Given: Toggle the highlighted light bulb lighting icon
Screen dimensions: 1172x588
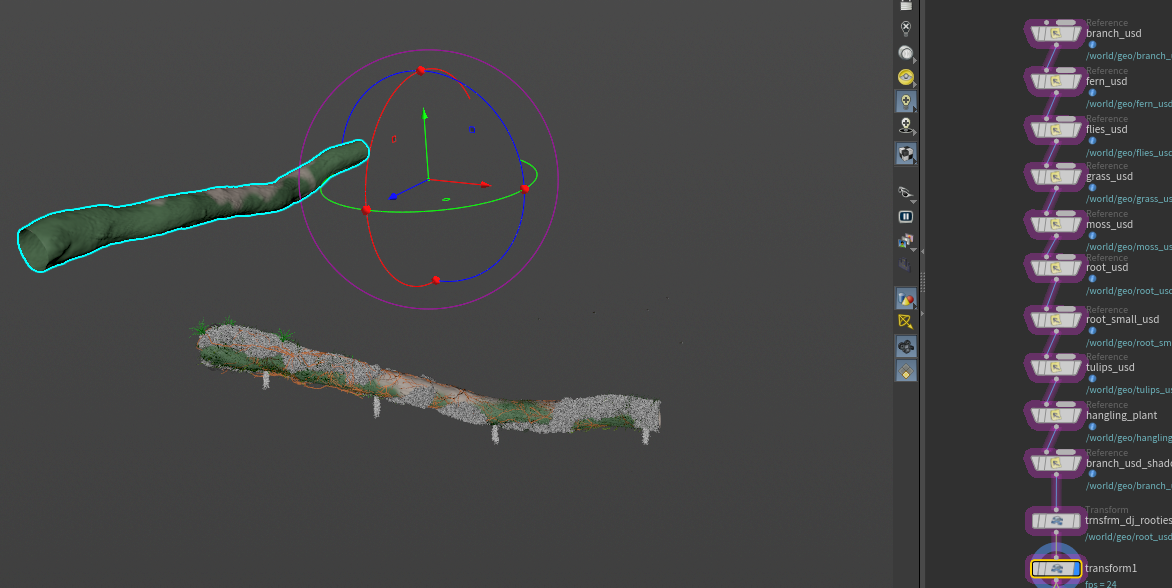Looking at the screenshot, I should 905,102.
